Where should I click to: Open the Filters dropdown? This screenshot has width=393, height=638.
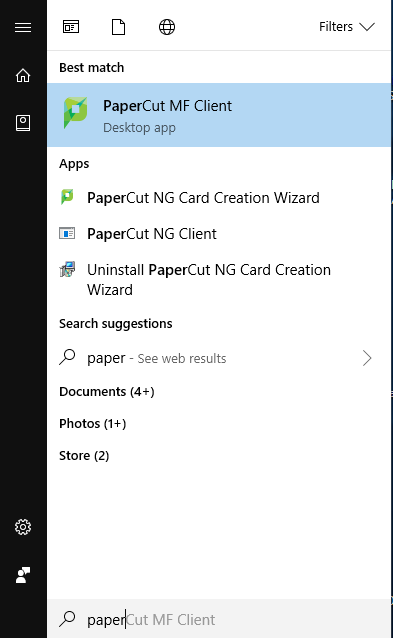coord(347,27)
